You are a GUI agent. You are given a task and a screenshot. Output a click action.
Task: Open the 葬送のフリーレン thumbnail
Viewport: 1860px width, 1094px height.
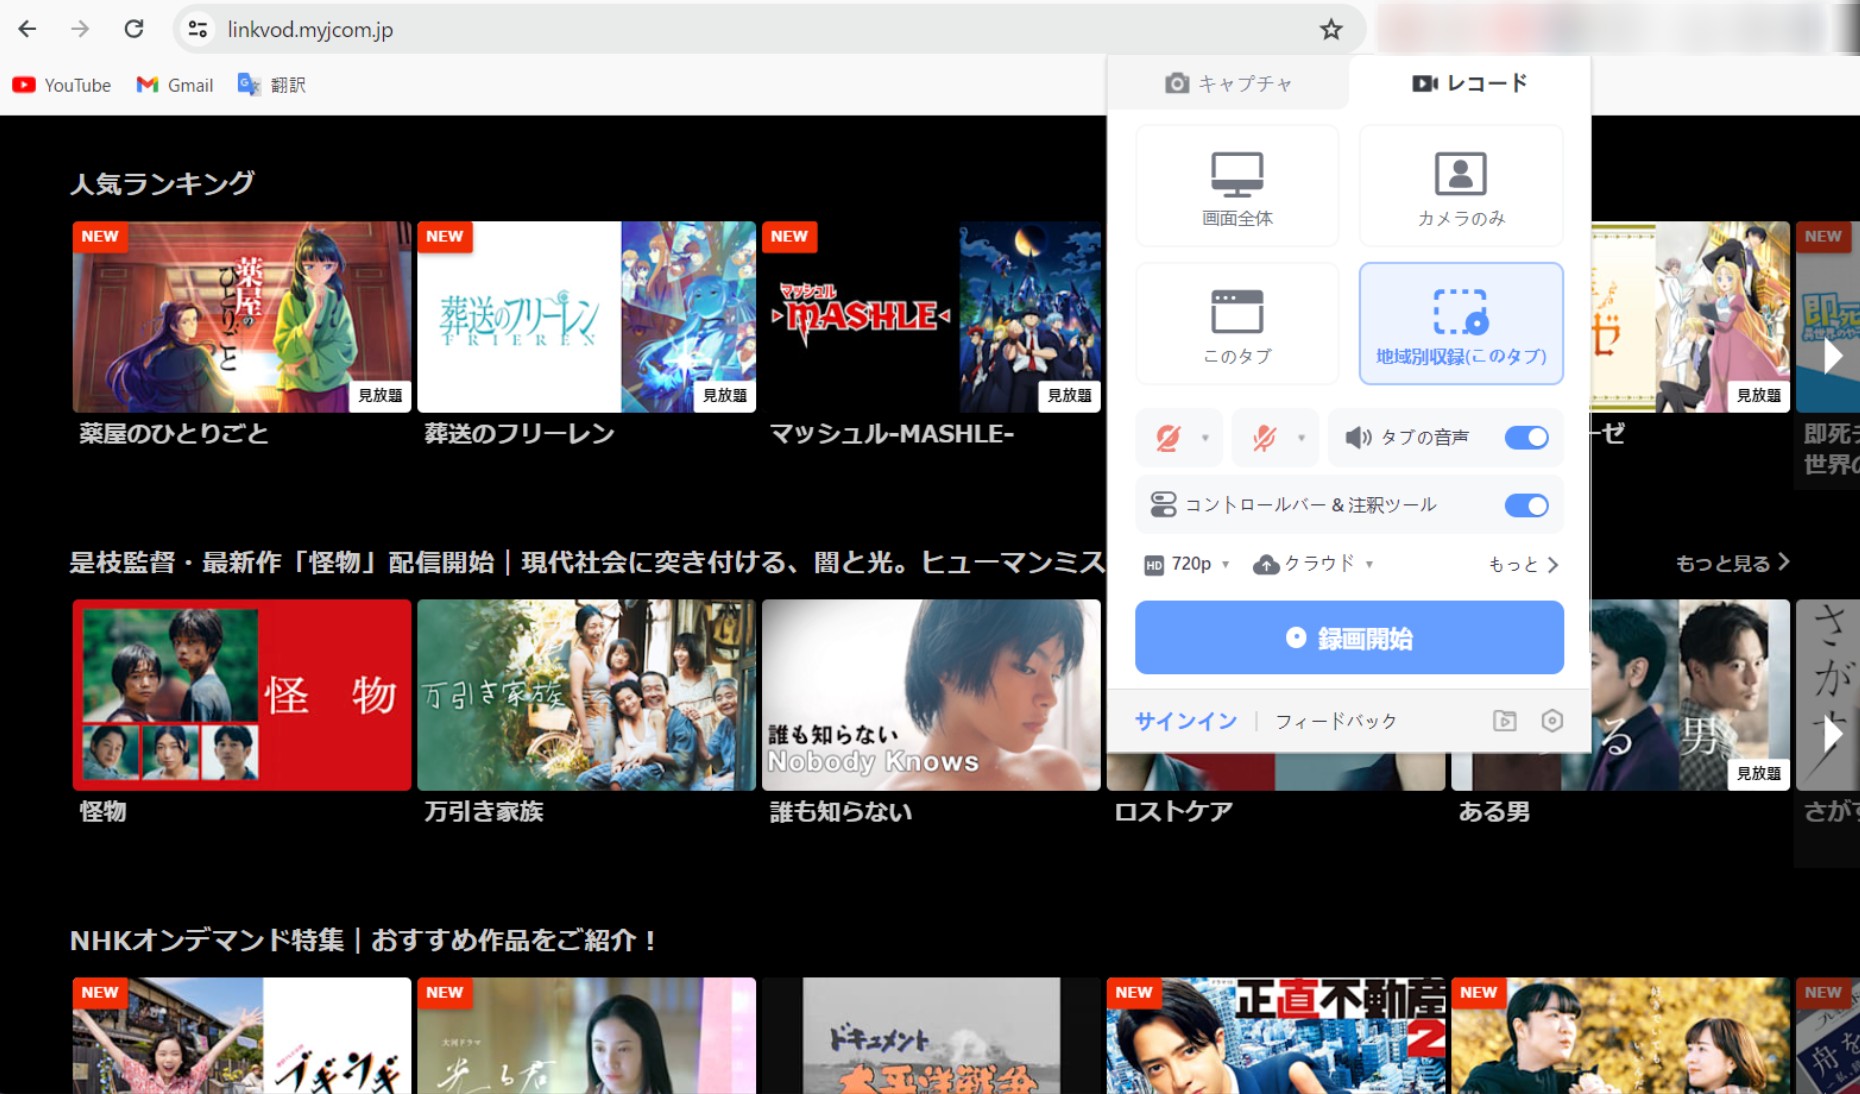tap(586, 317)
